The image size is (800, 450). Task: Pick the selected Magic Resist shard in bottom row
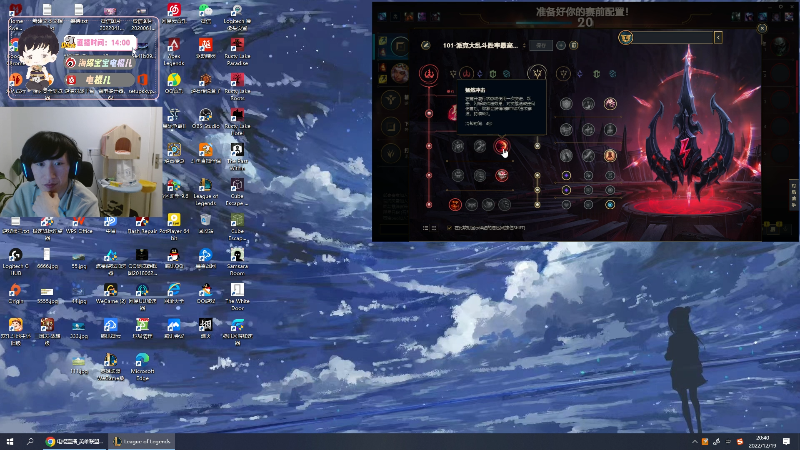(610, 205)
